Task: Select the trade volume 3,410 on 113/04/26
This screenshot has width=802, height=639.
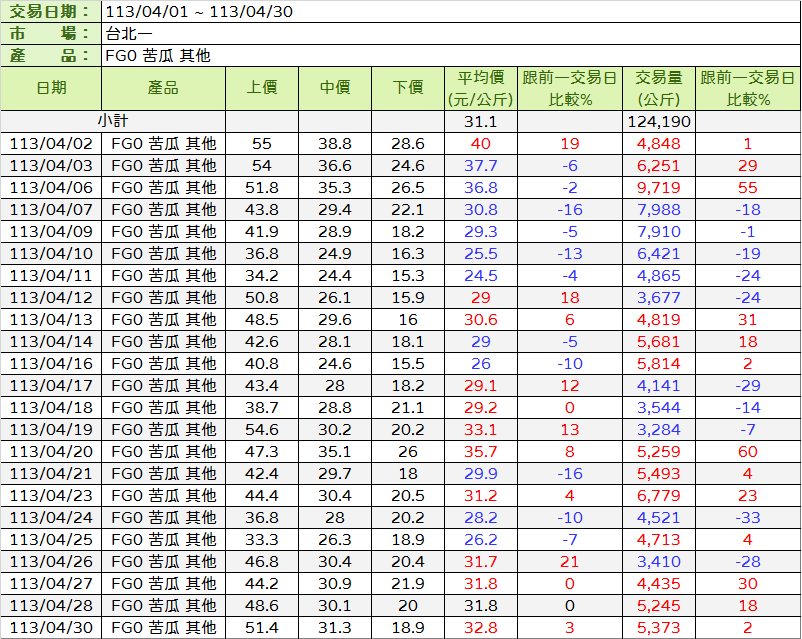Action: (658, 562)
